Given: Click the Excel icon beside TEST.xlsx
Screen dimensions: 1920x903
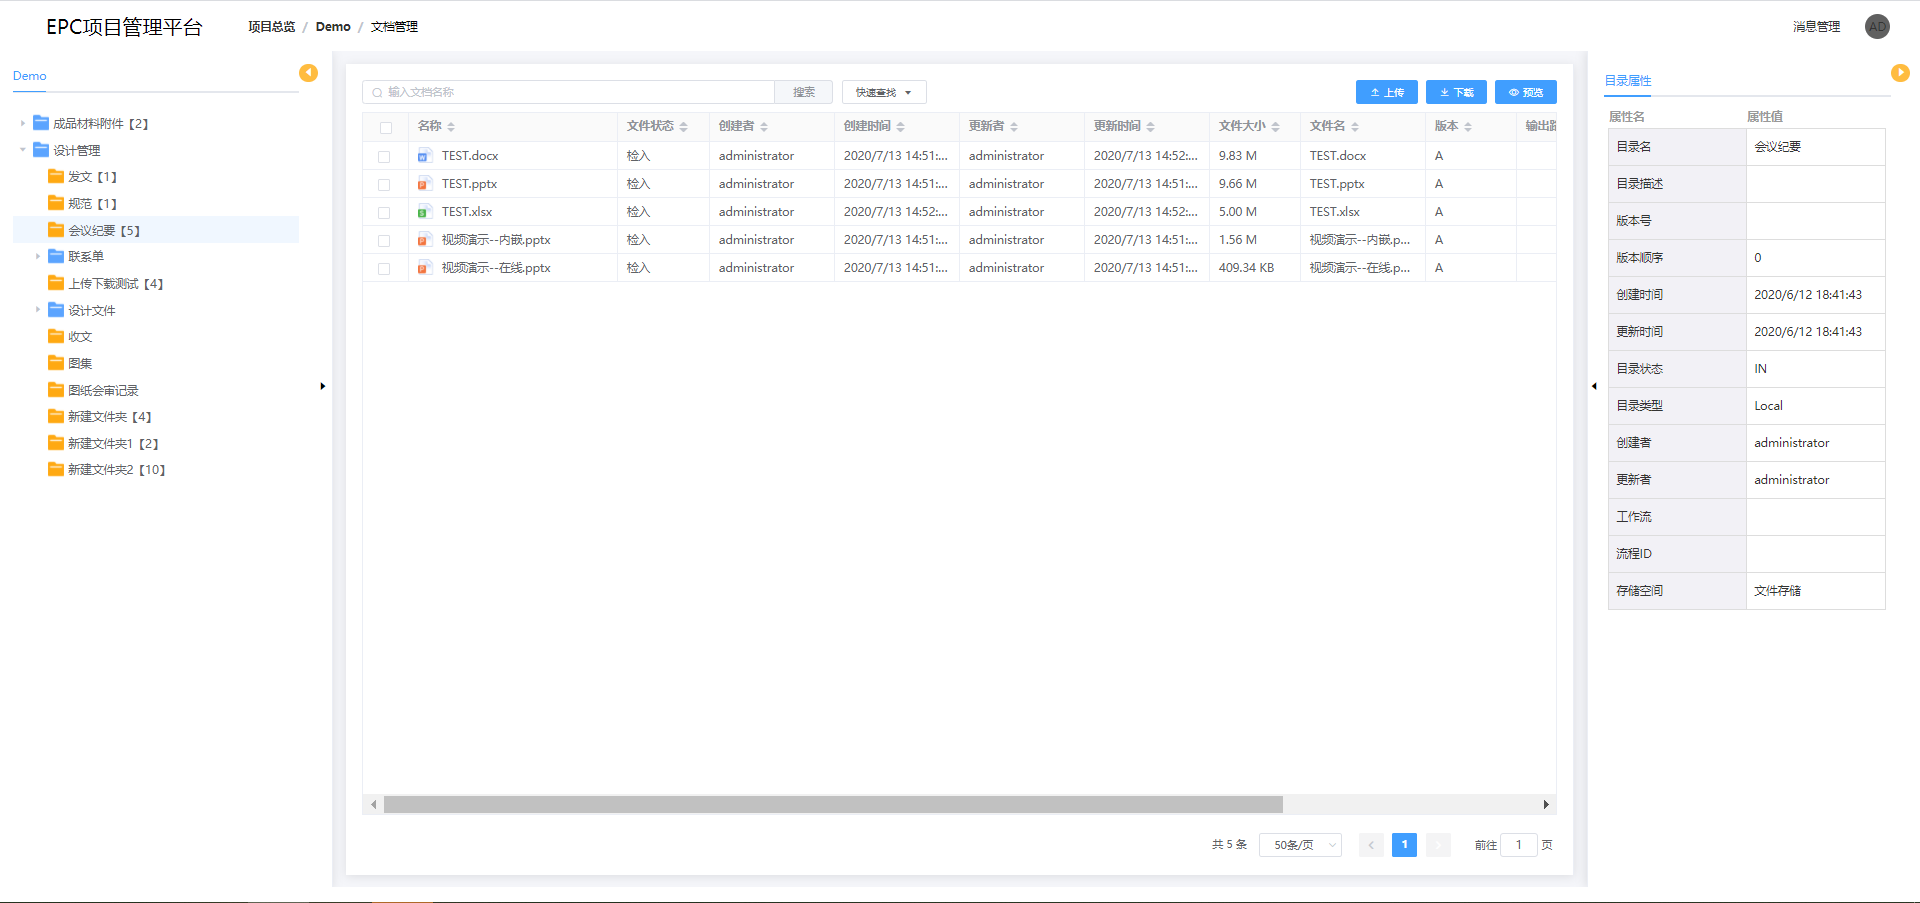Looking at the screenshot, I should (x=424, y=212).
